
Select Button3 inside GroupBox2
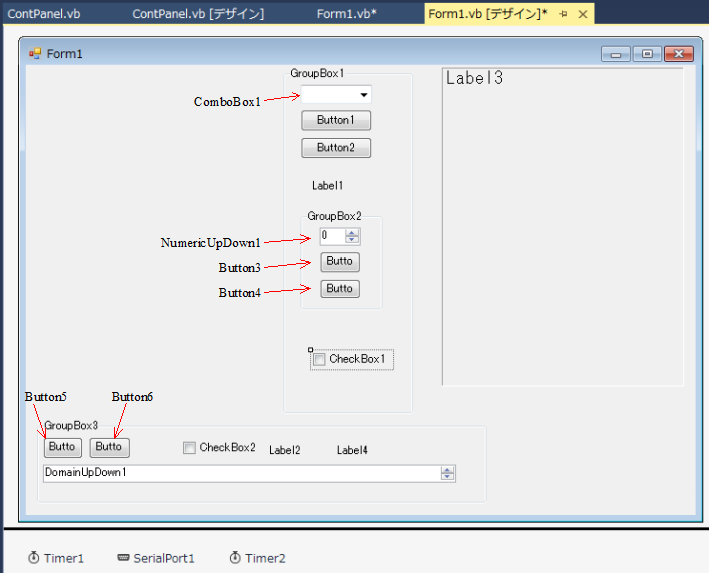pyautogui.click(x=340, y=262)
